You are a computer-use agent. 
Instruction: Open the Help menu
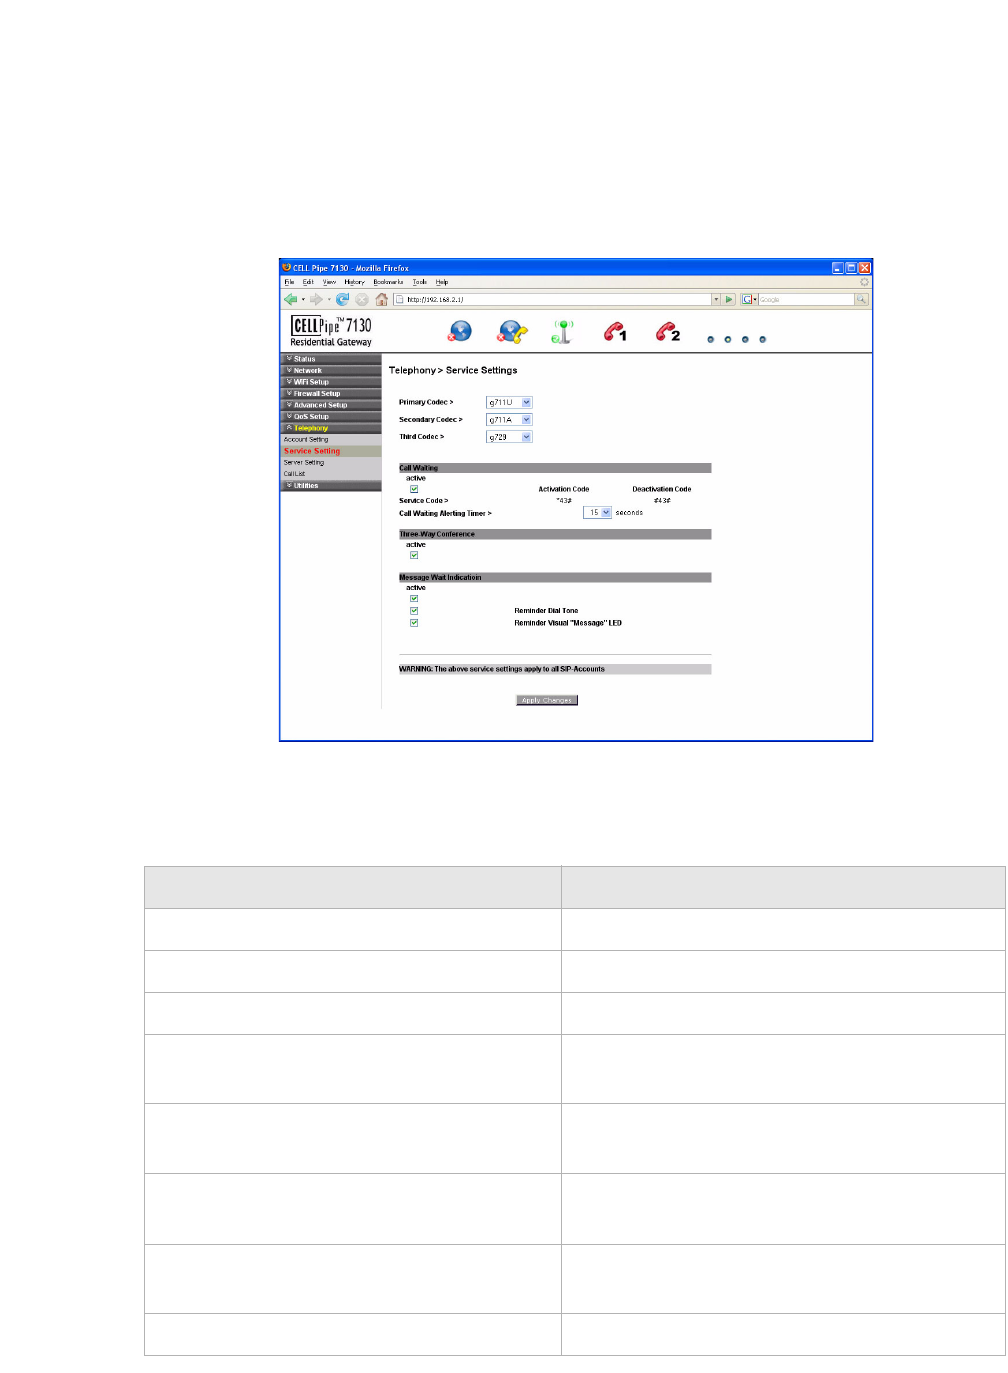pos(442,282)
